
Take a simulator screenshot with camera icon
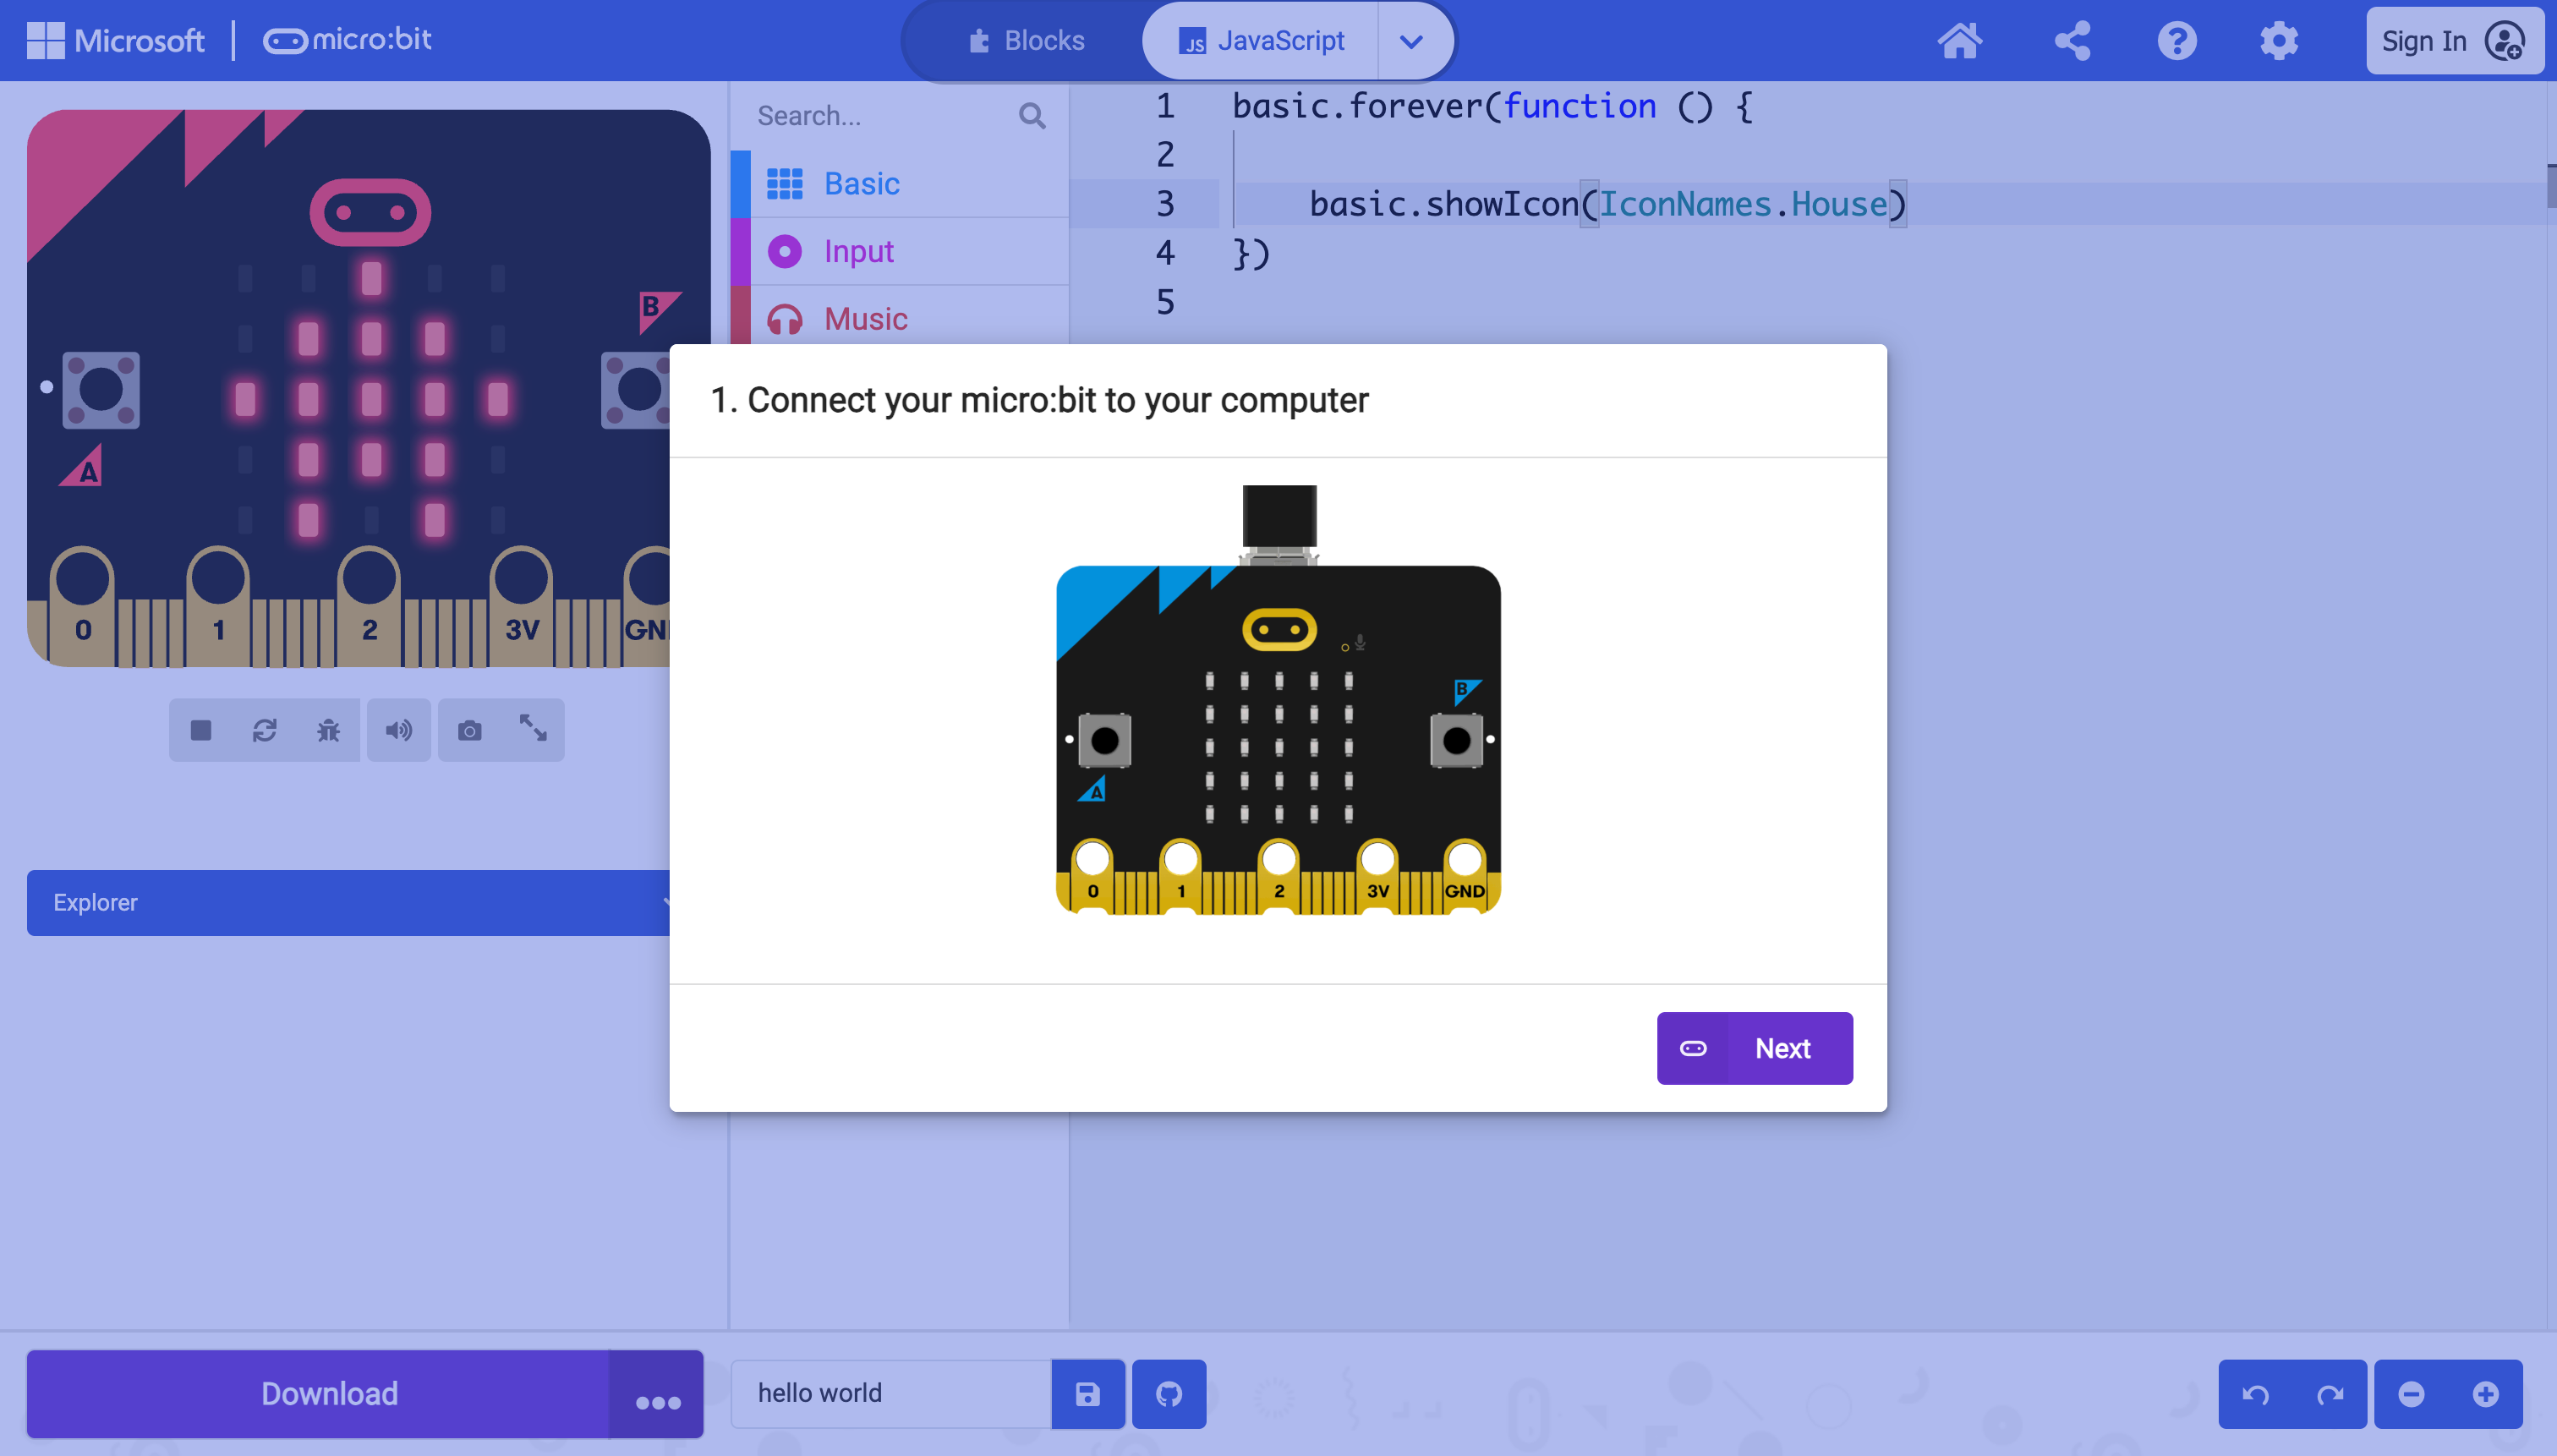469,730
